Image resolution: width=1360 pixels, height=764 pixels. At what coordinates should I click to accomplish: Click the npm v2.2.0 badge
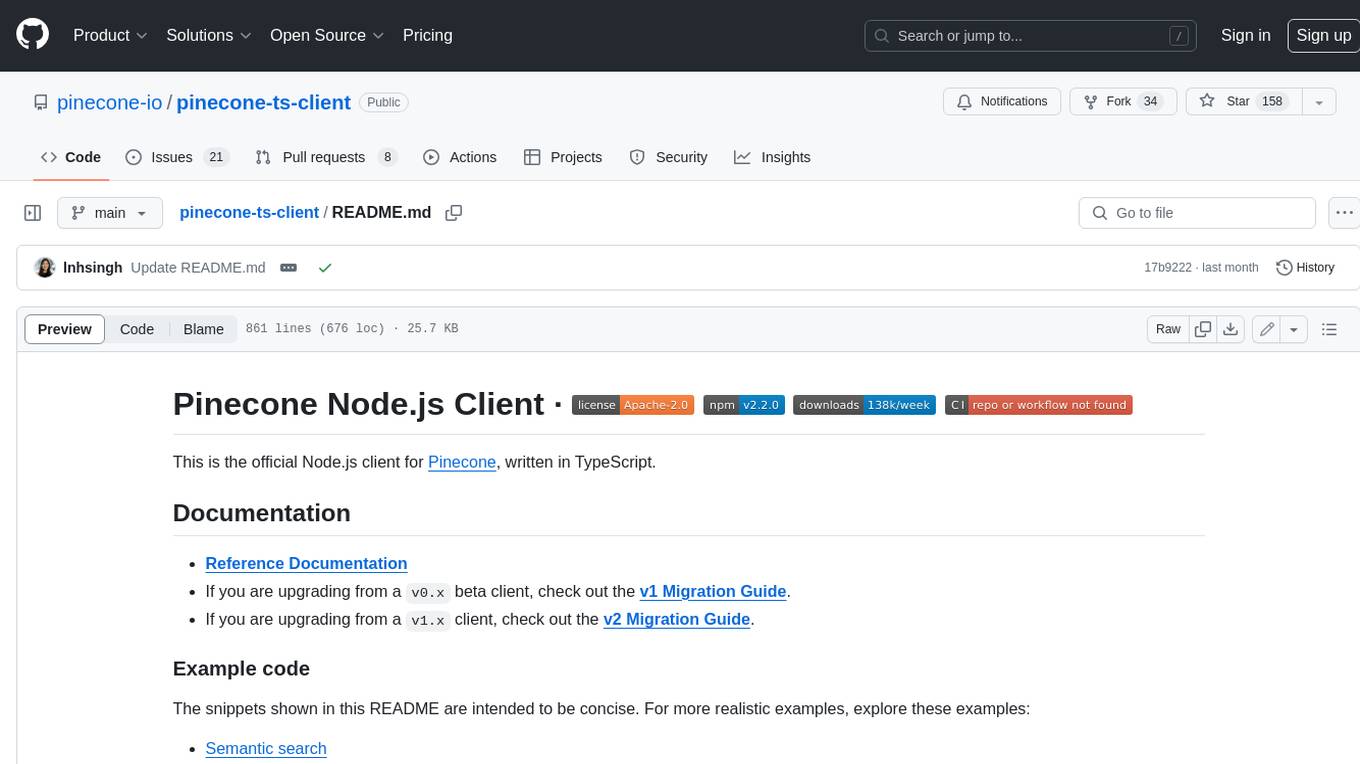743,405
